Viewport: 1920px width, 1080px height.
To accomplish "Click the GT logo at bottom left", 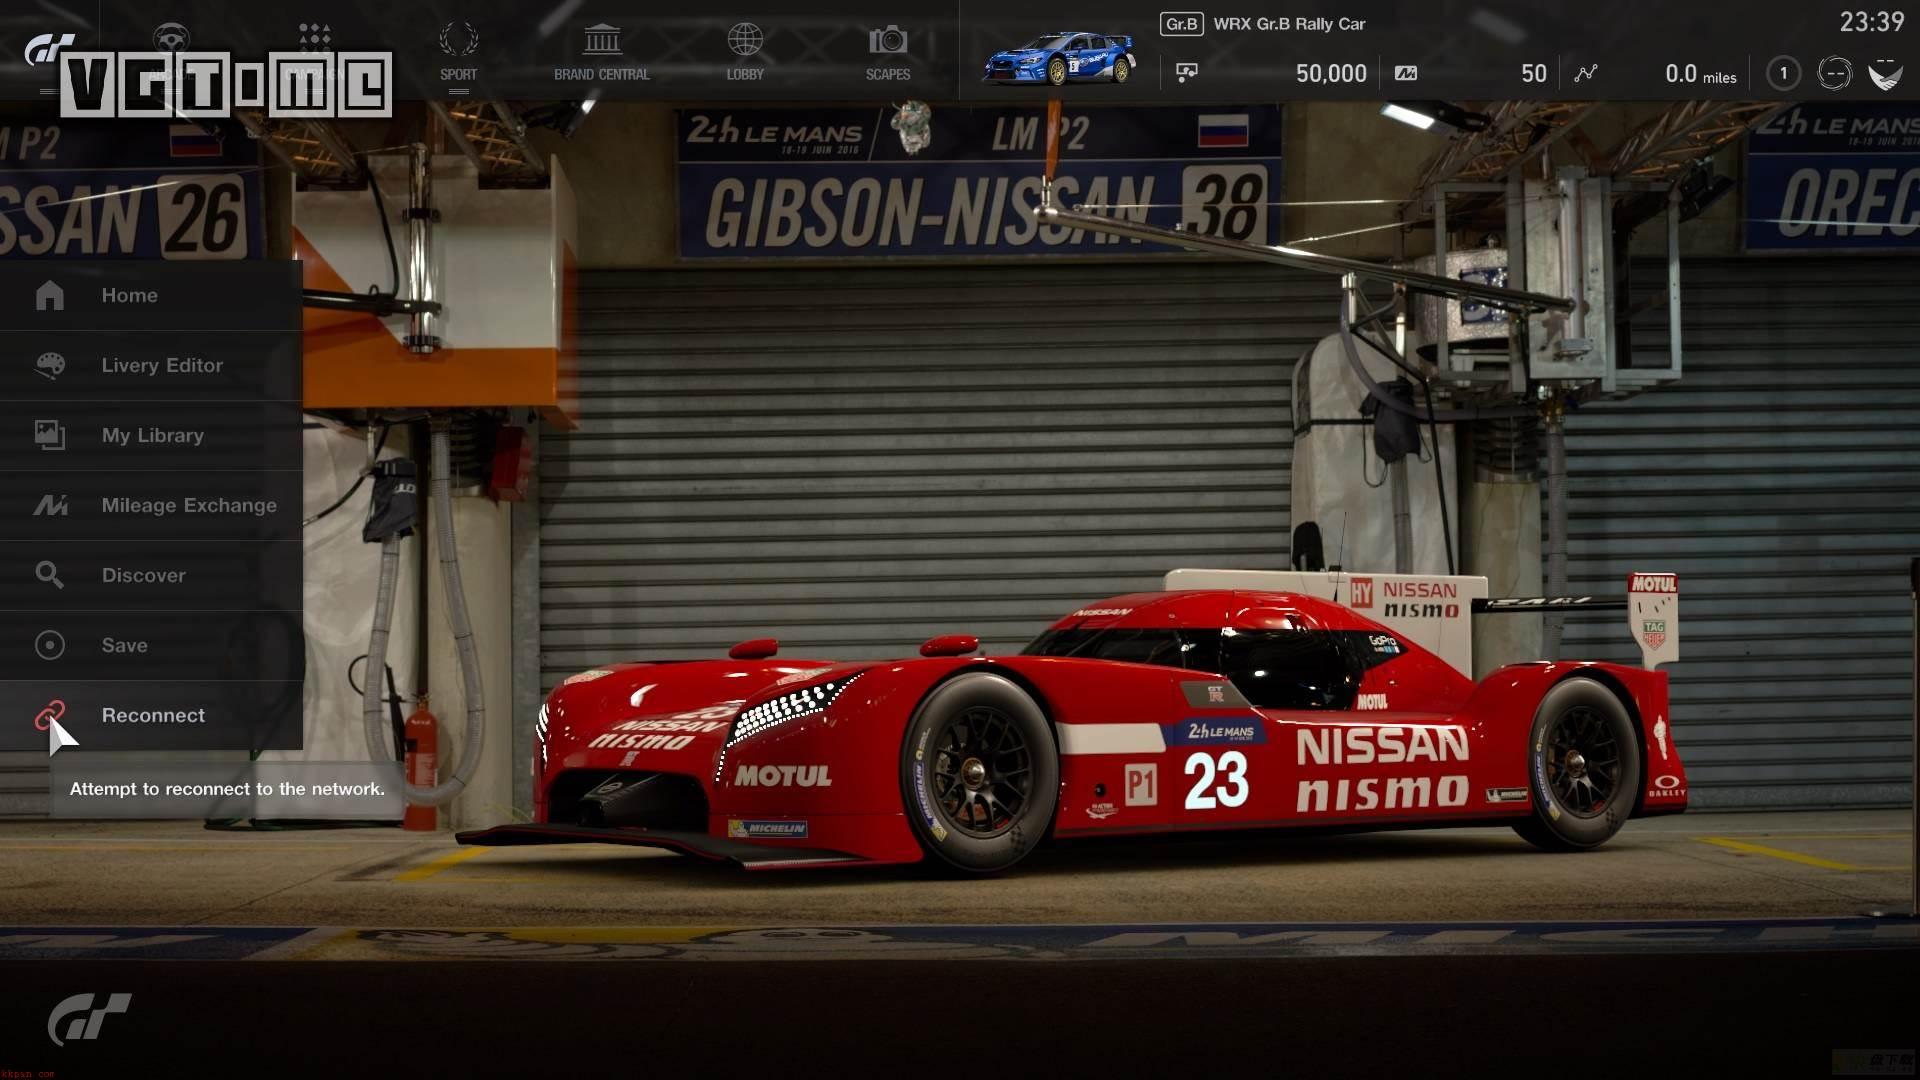I will (x=89, y=1018).
